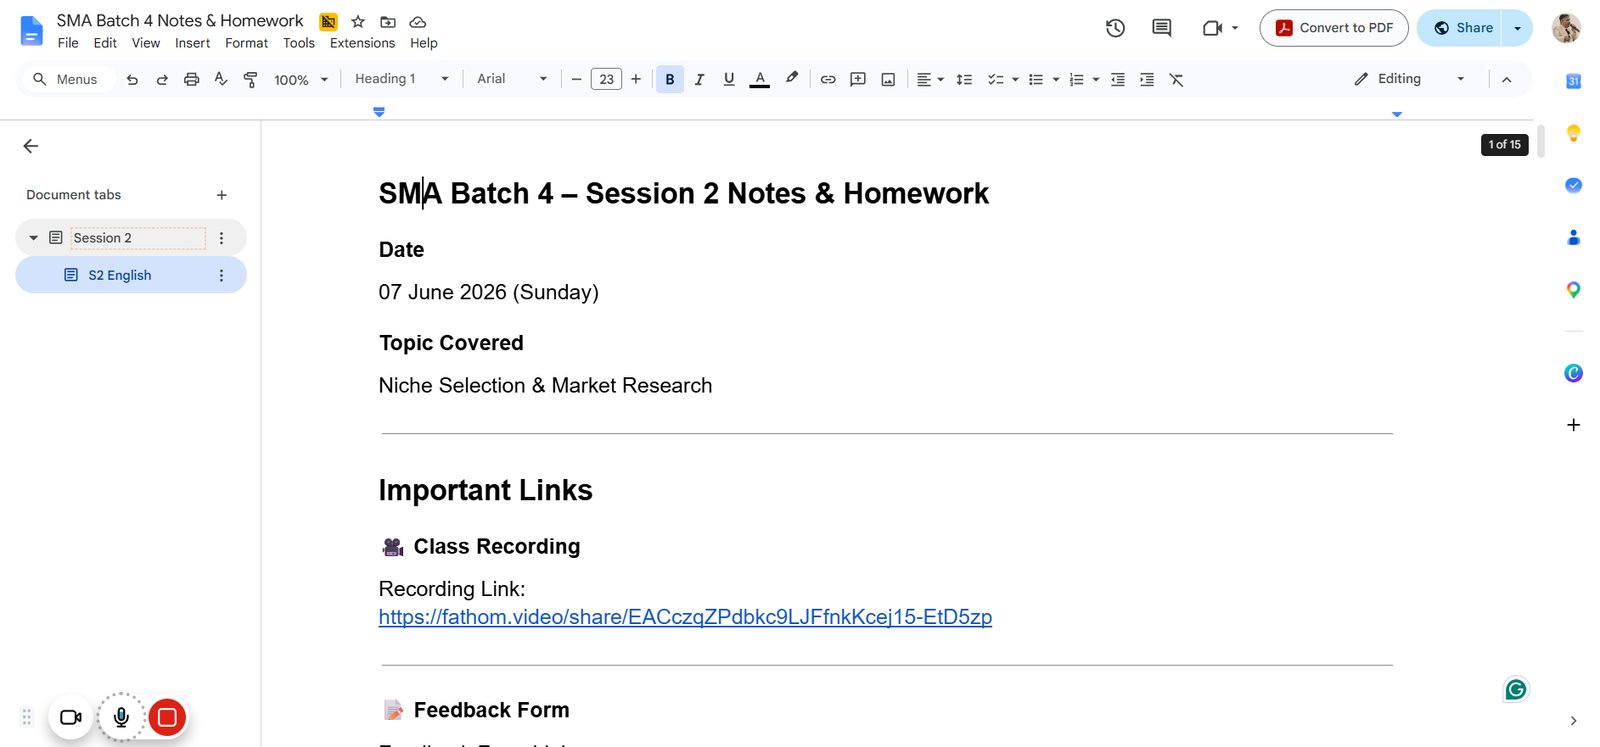Stop the screen recording

167,717
